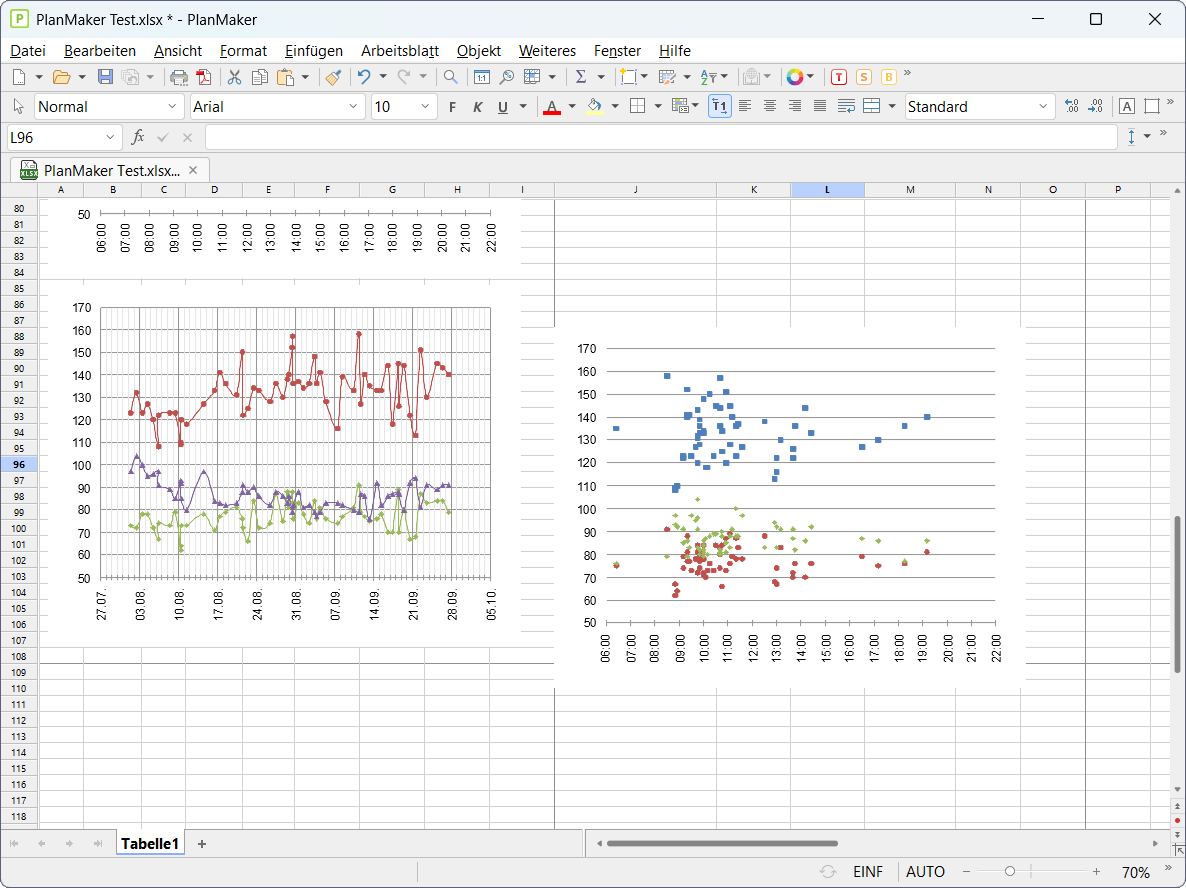This screenshot has height=888, width=1186.
Task: Undo the last action
Action: pos(364,76)
